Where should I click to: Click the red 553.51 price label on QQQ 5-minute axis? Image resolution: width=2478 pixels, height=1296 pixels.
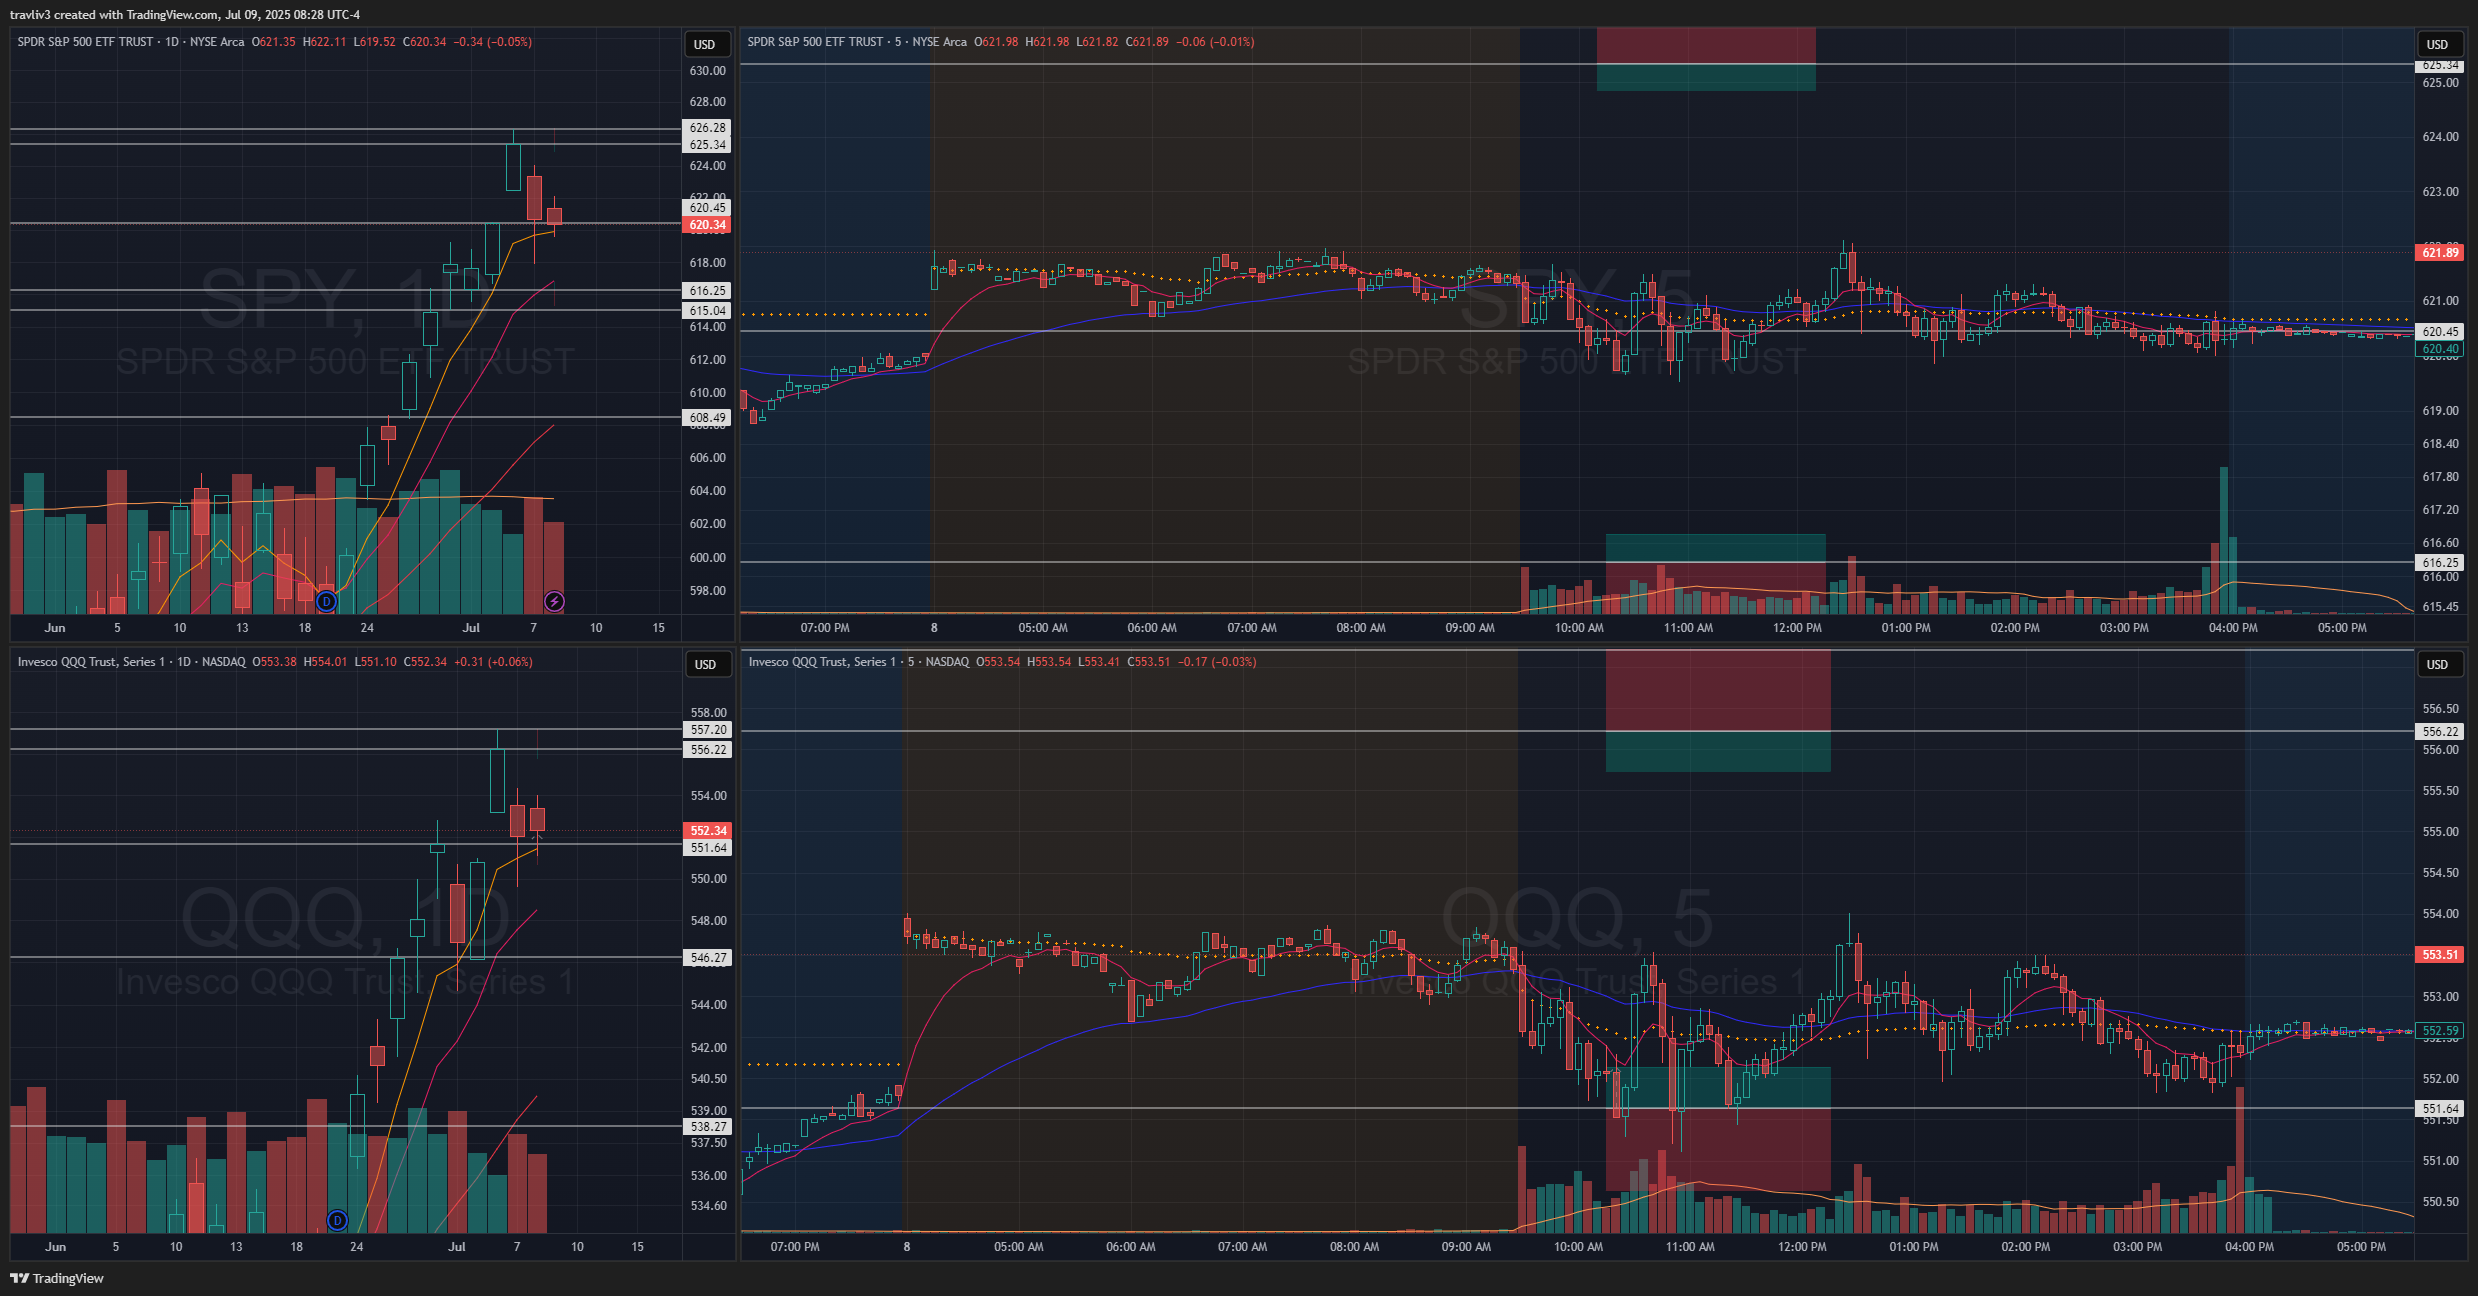coord(2440,954)
